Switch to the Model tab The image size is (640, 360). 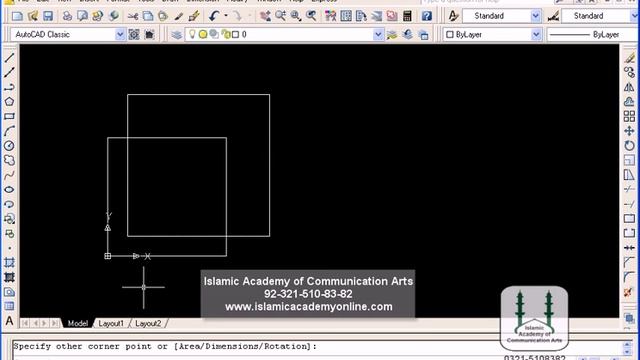[x=78, y=323]
